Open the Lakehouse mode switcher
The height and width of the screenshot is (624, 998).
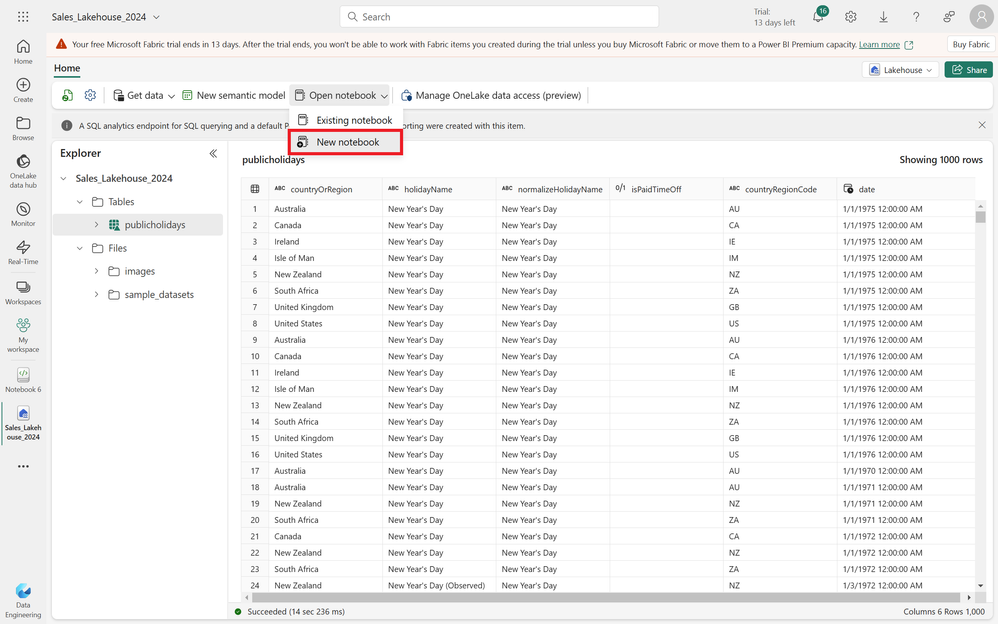pos(901,70)
